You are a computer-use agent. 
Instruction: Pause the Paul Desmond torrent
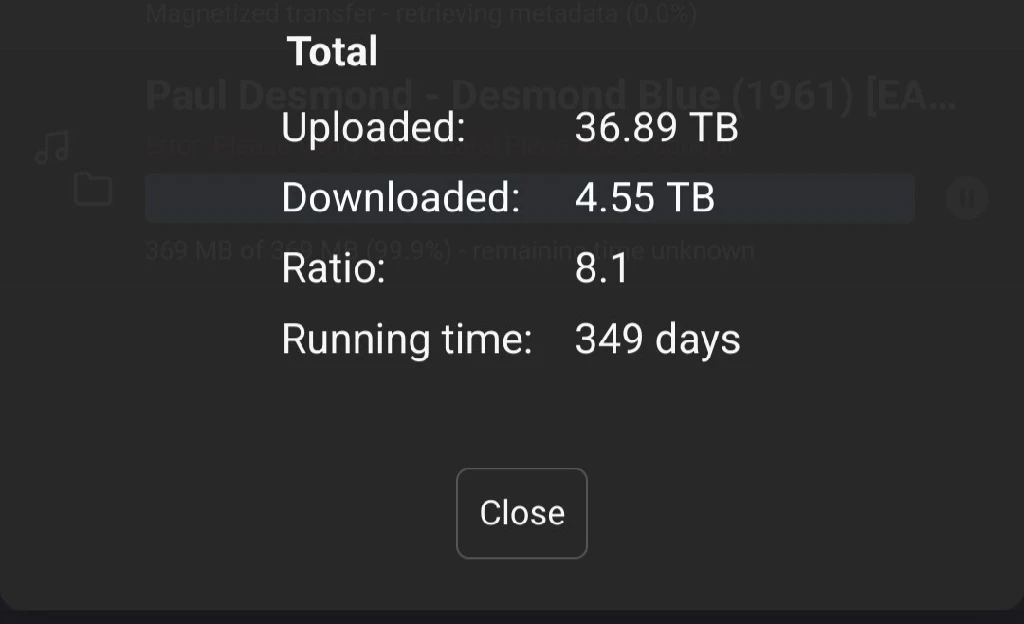click(967, 198)
